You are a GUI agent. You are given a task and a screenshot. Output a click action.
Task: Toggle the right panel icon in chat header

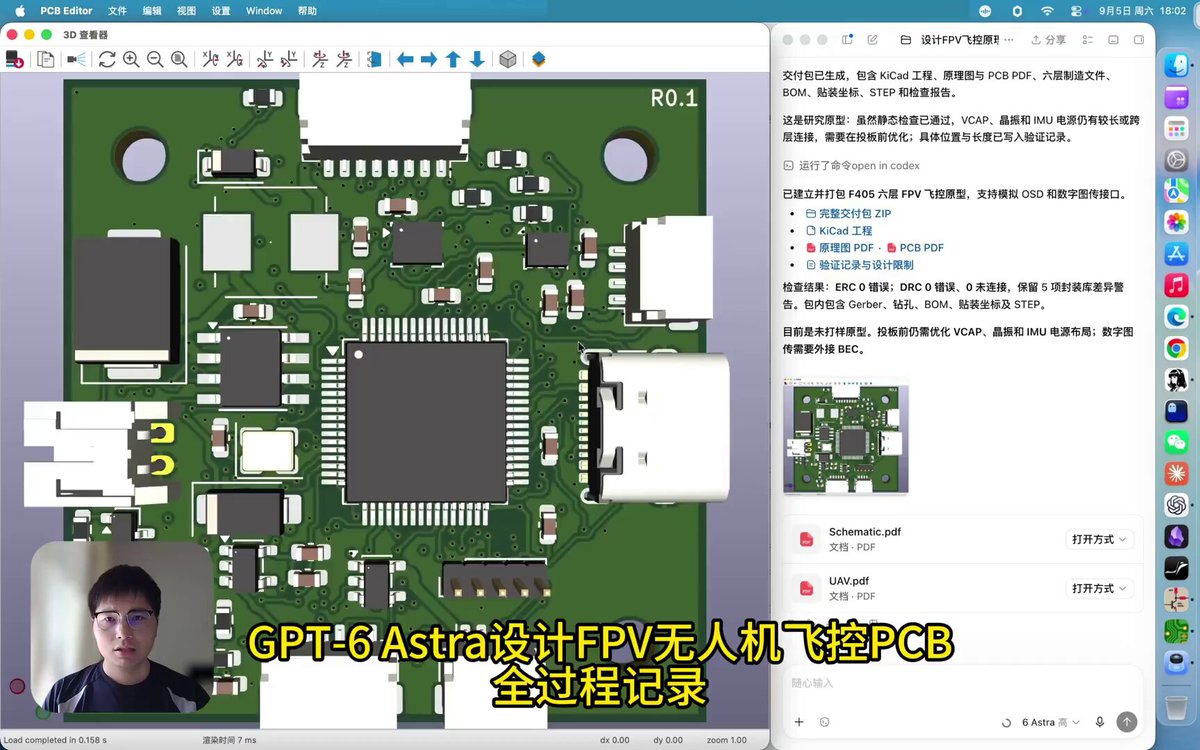(x=1138, y=40)
